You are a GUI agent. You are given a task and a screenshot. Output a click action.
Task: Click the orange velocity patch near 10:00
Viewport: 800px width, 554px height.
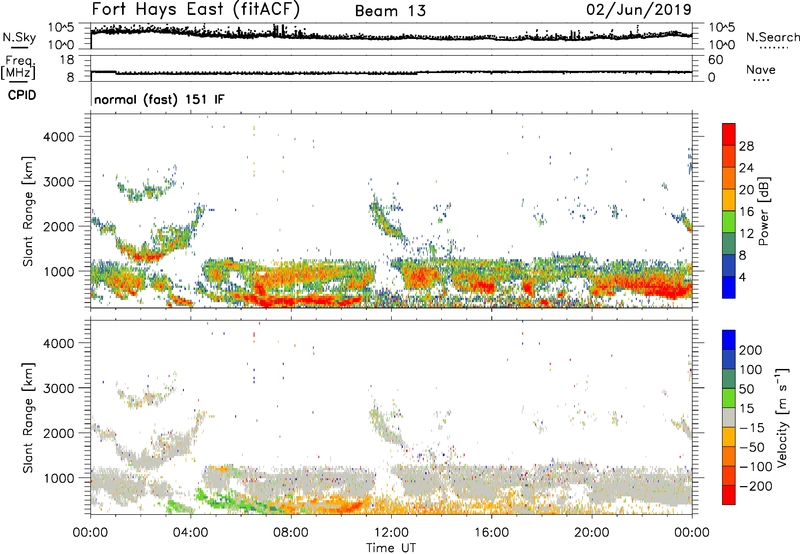pyautogui.click(x=342, y=506)
